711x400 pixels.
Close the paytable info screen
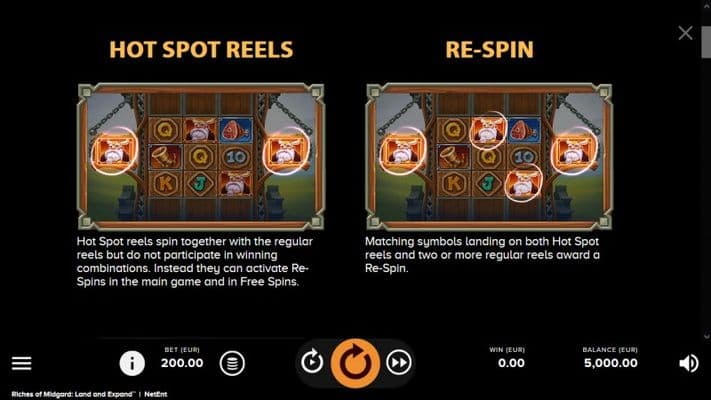(685, 33)
